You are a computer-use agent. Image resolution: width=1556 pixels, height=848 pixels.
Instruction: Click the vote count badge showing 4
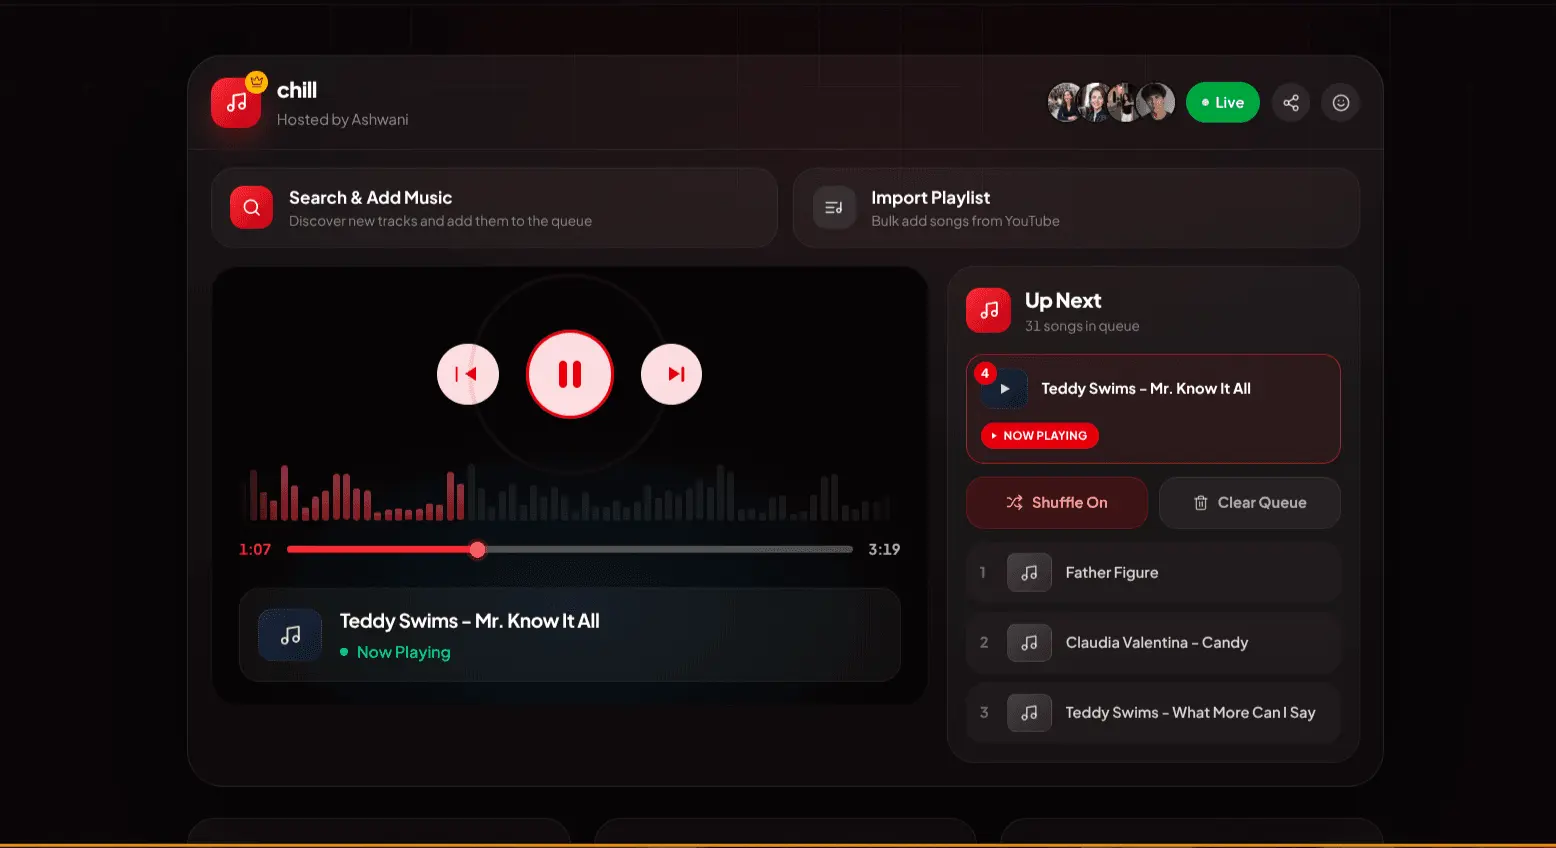(985, 373)
